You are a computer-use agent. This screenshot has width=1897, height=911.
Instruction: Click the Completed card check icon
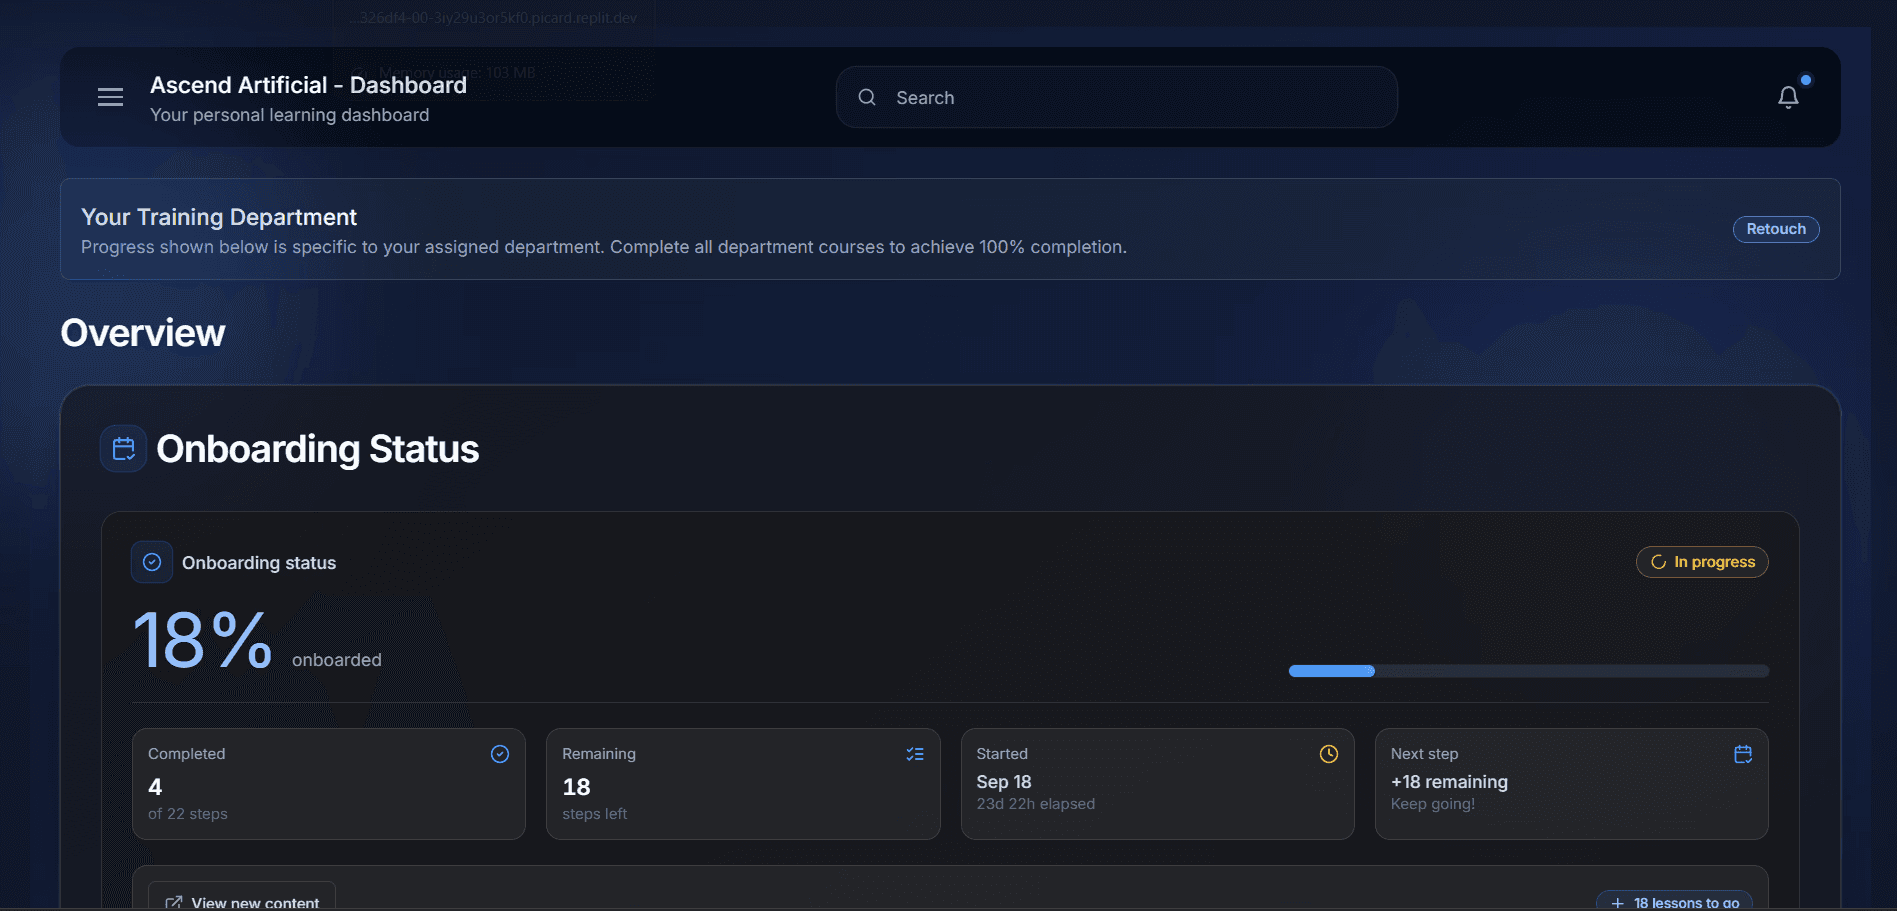[x=500, y=754]
